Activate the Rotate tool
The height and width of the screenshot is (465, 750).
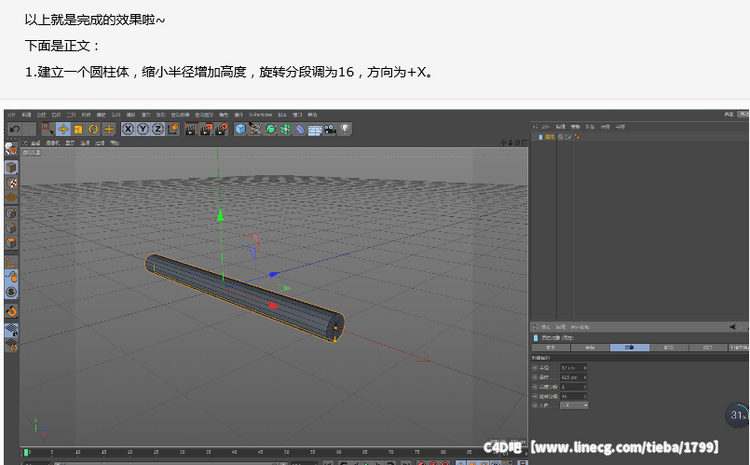tap(93, 129)
